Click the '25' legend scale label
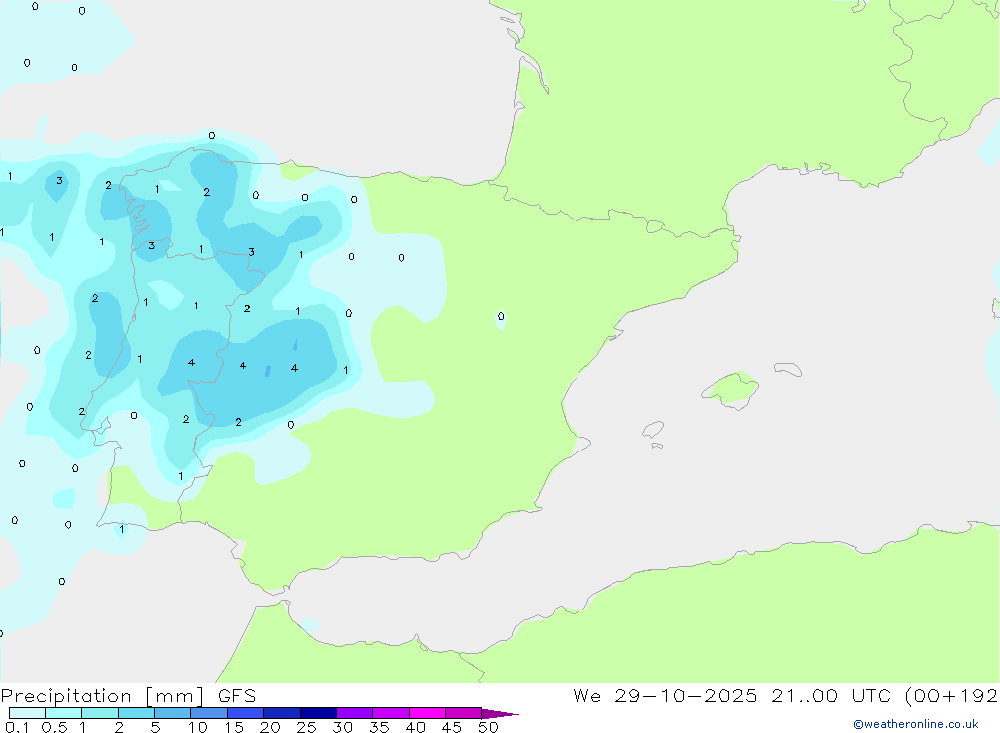 [306, 727]
